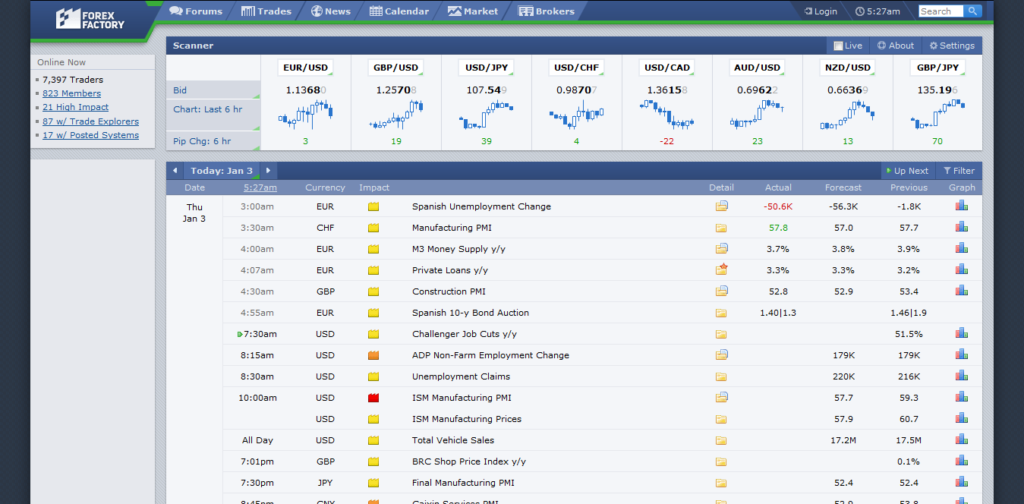Open the calendar Filter options
Viewport: 1024px width, 504px height.
[959, 171]
